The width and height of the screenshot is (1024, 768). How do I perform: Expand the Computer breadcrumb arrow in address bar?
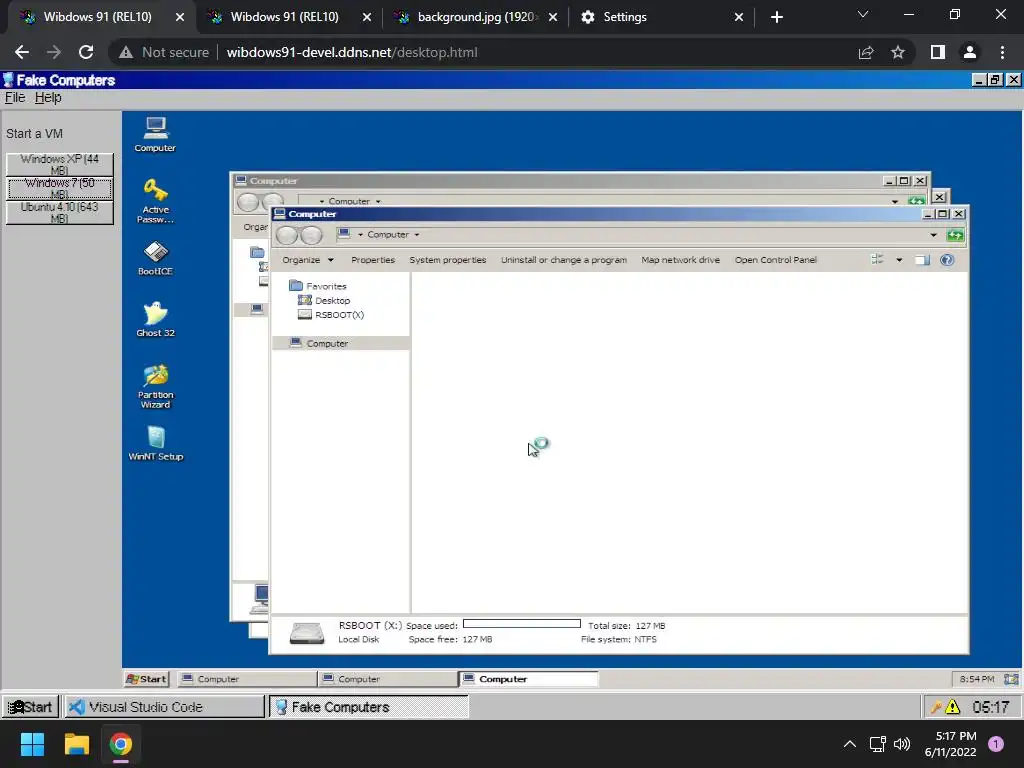pos(417,234)
